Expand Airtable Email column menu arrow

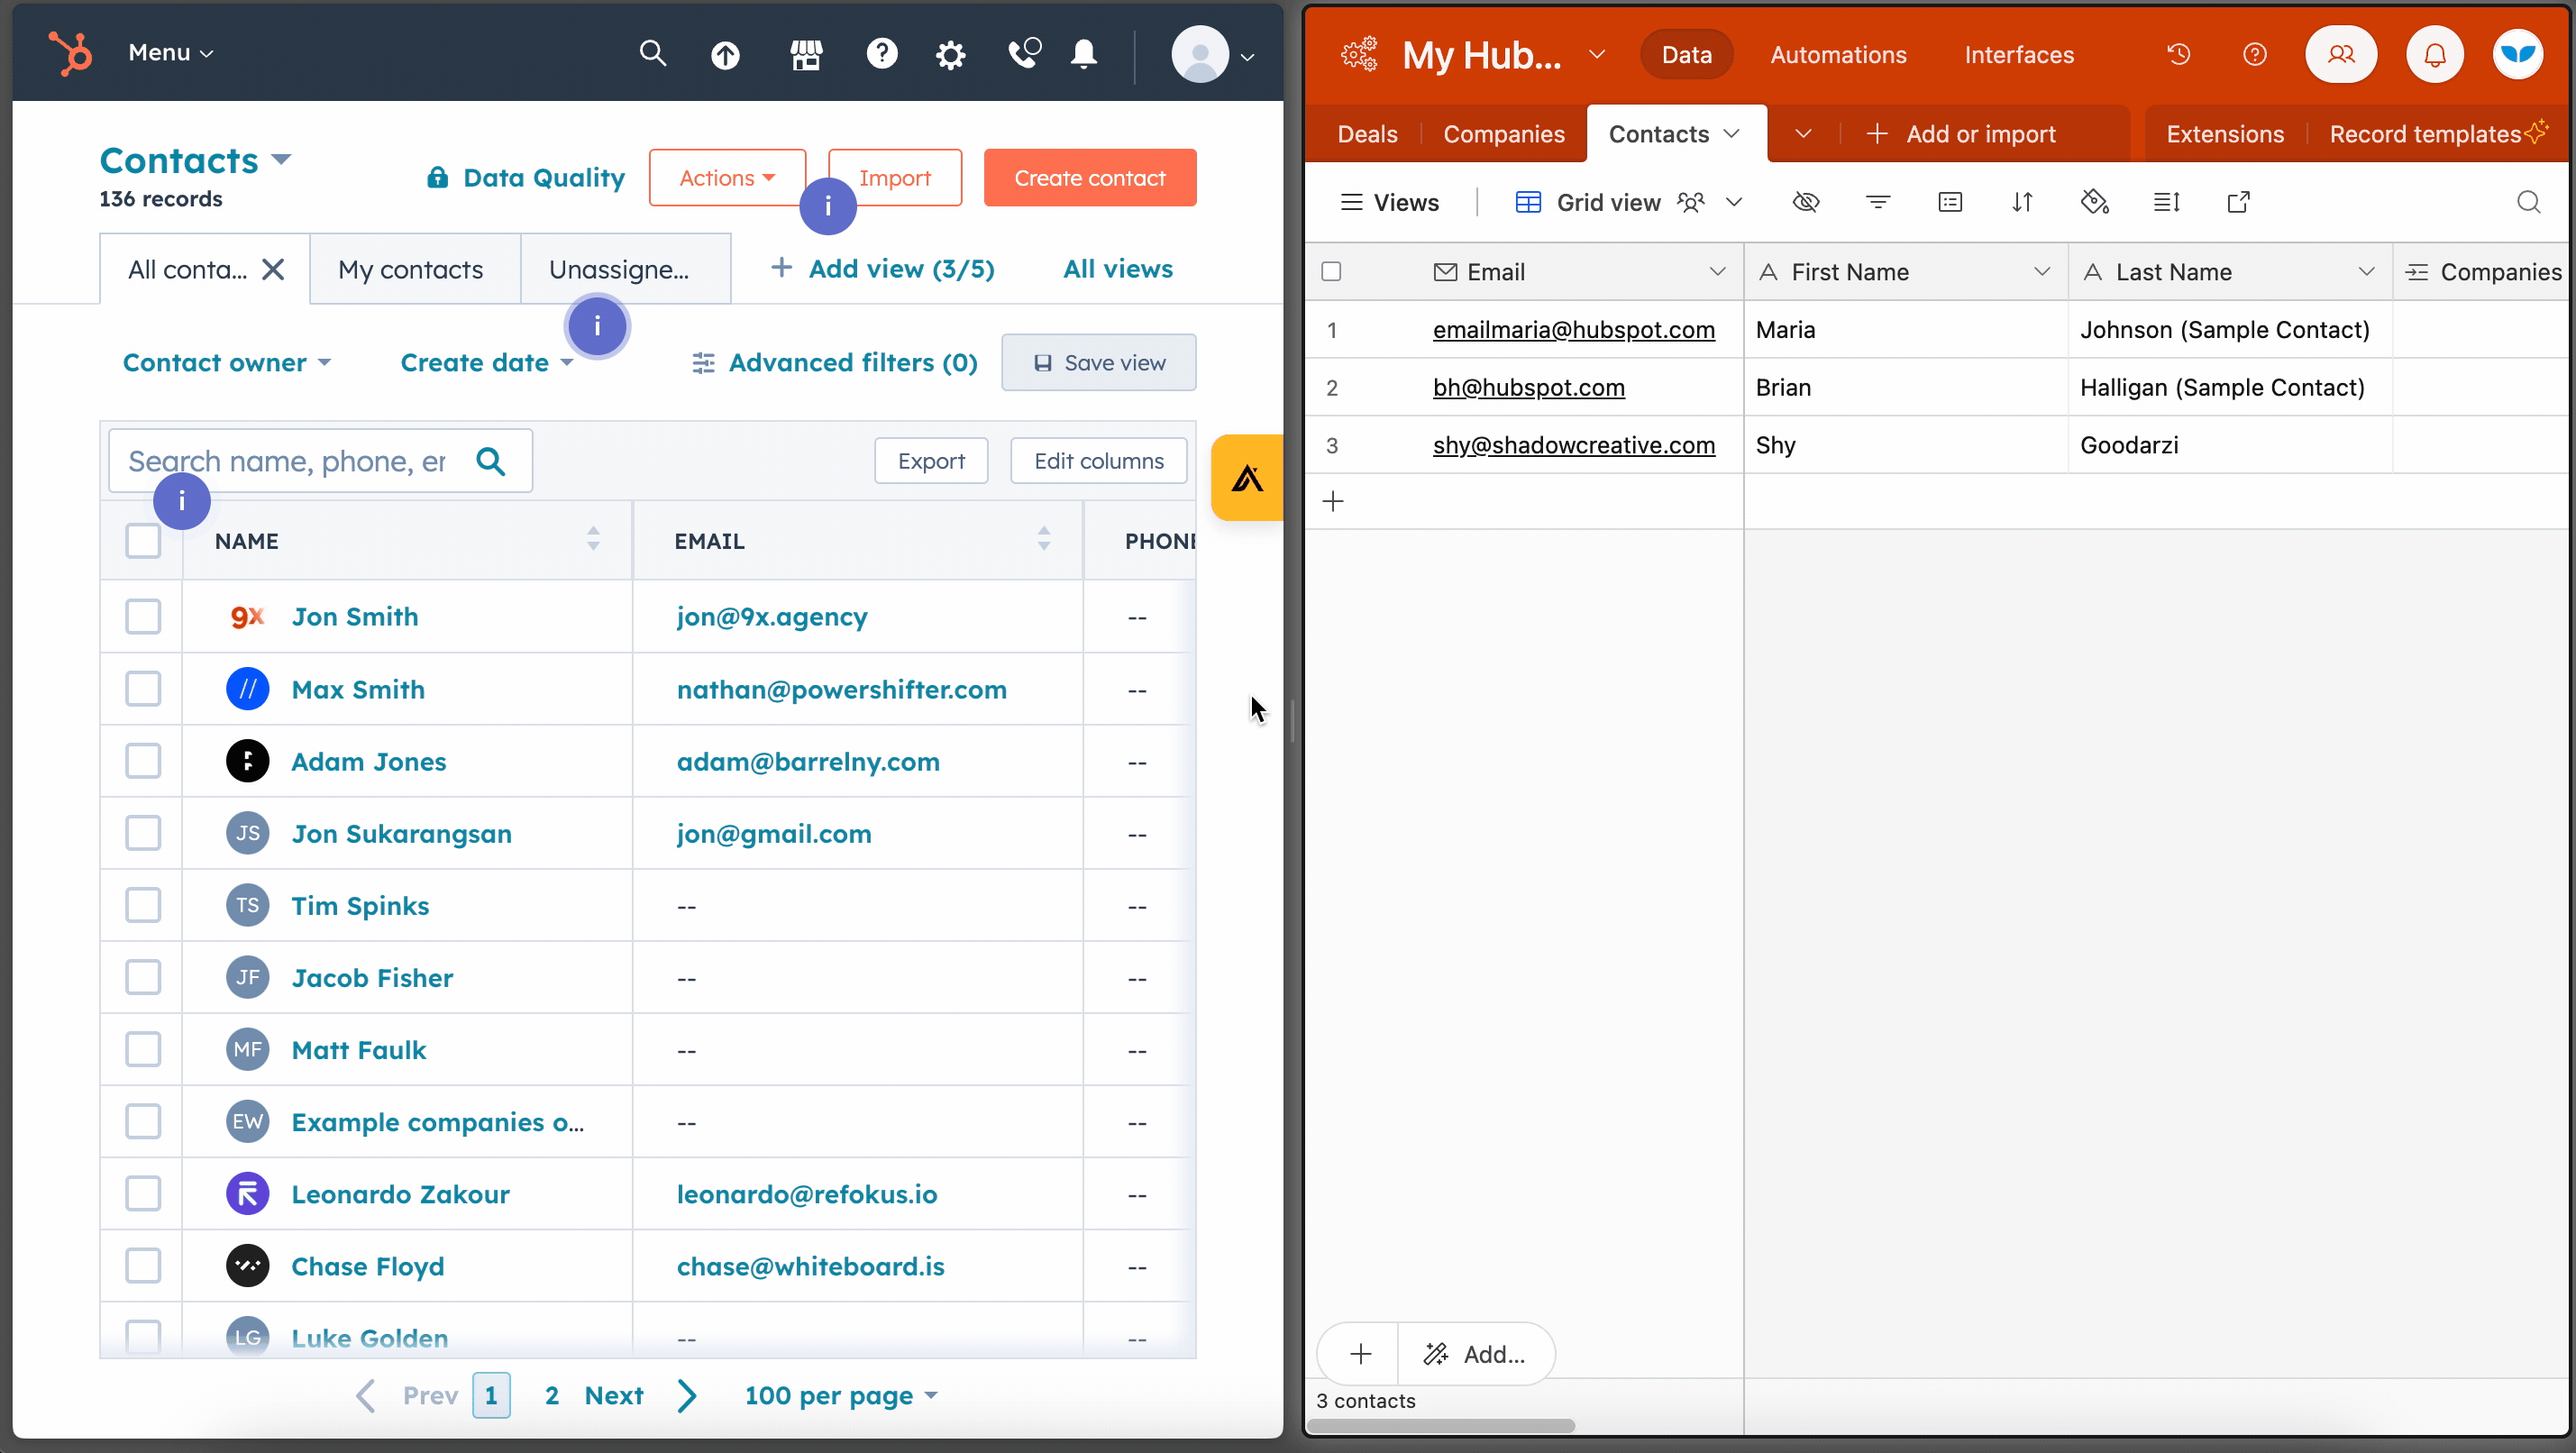click(1717, 271)
